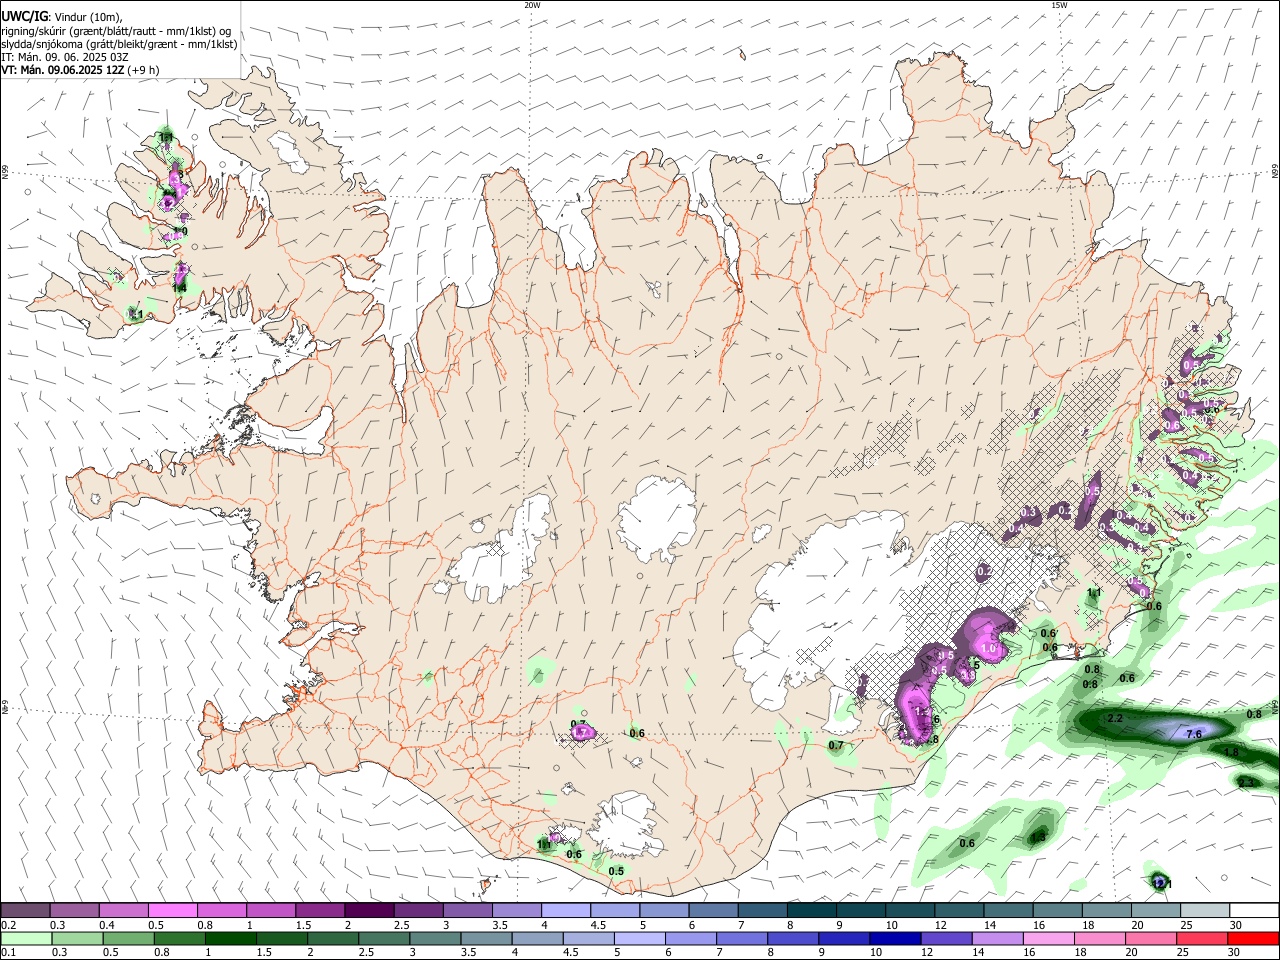Select the "slydda/snjókoma (grátt/bleikt/grænt - mm/1klst)" line
Screen dimensions: 1280x960
(x=119, y=44)
